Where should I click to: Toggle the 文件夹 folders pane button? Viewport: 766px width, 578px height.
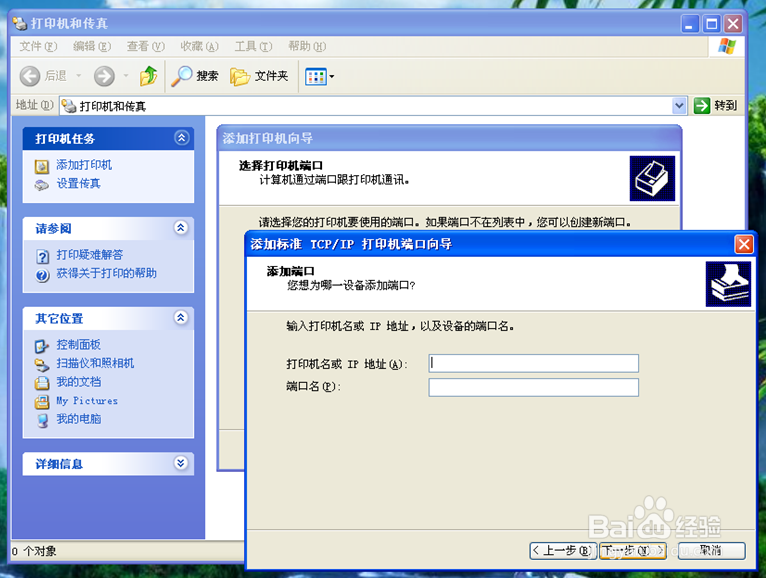coord(259,76)
